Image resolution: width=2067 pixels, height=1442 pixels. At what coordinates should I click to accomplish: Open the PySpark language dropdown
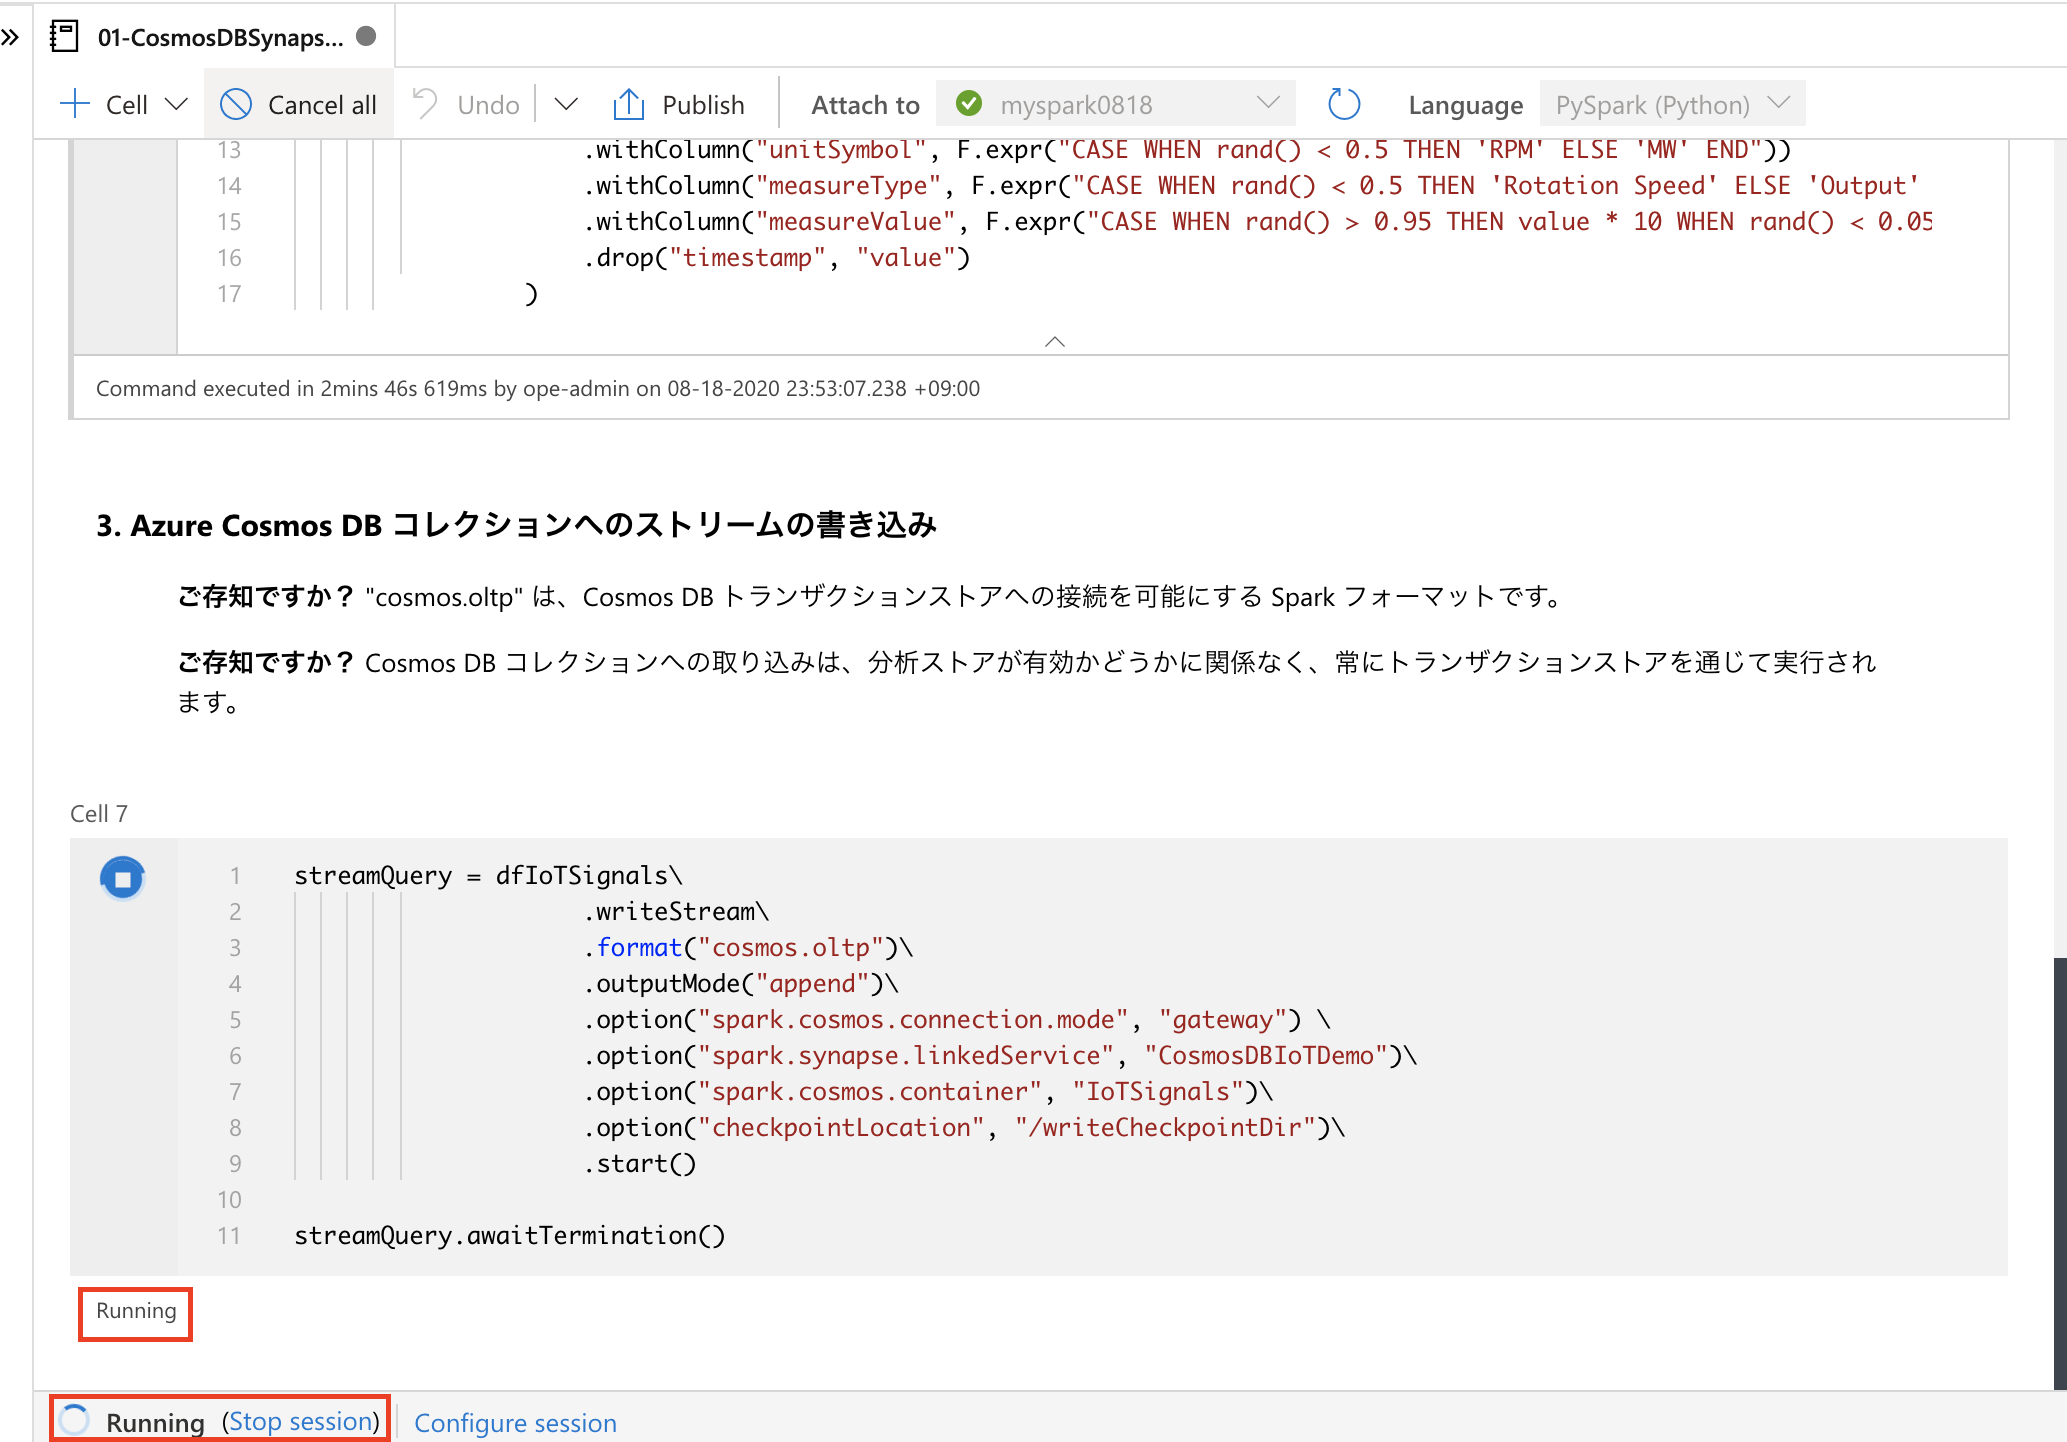point(1780,103)
